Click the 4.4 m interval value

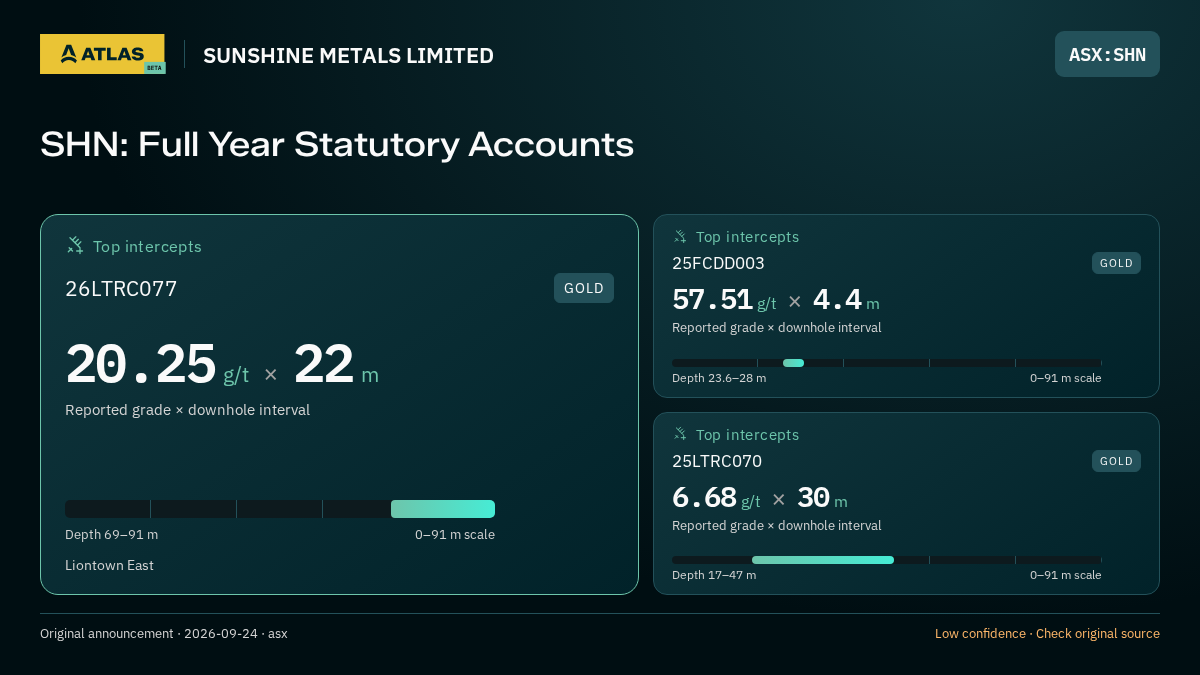[846, 300]
